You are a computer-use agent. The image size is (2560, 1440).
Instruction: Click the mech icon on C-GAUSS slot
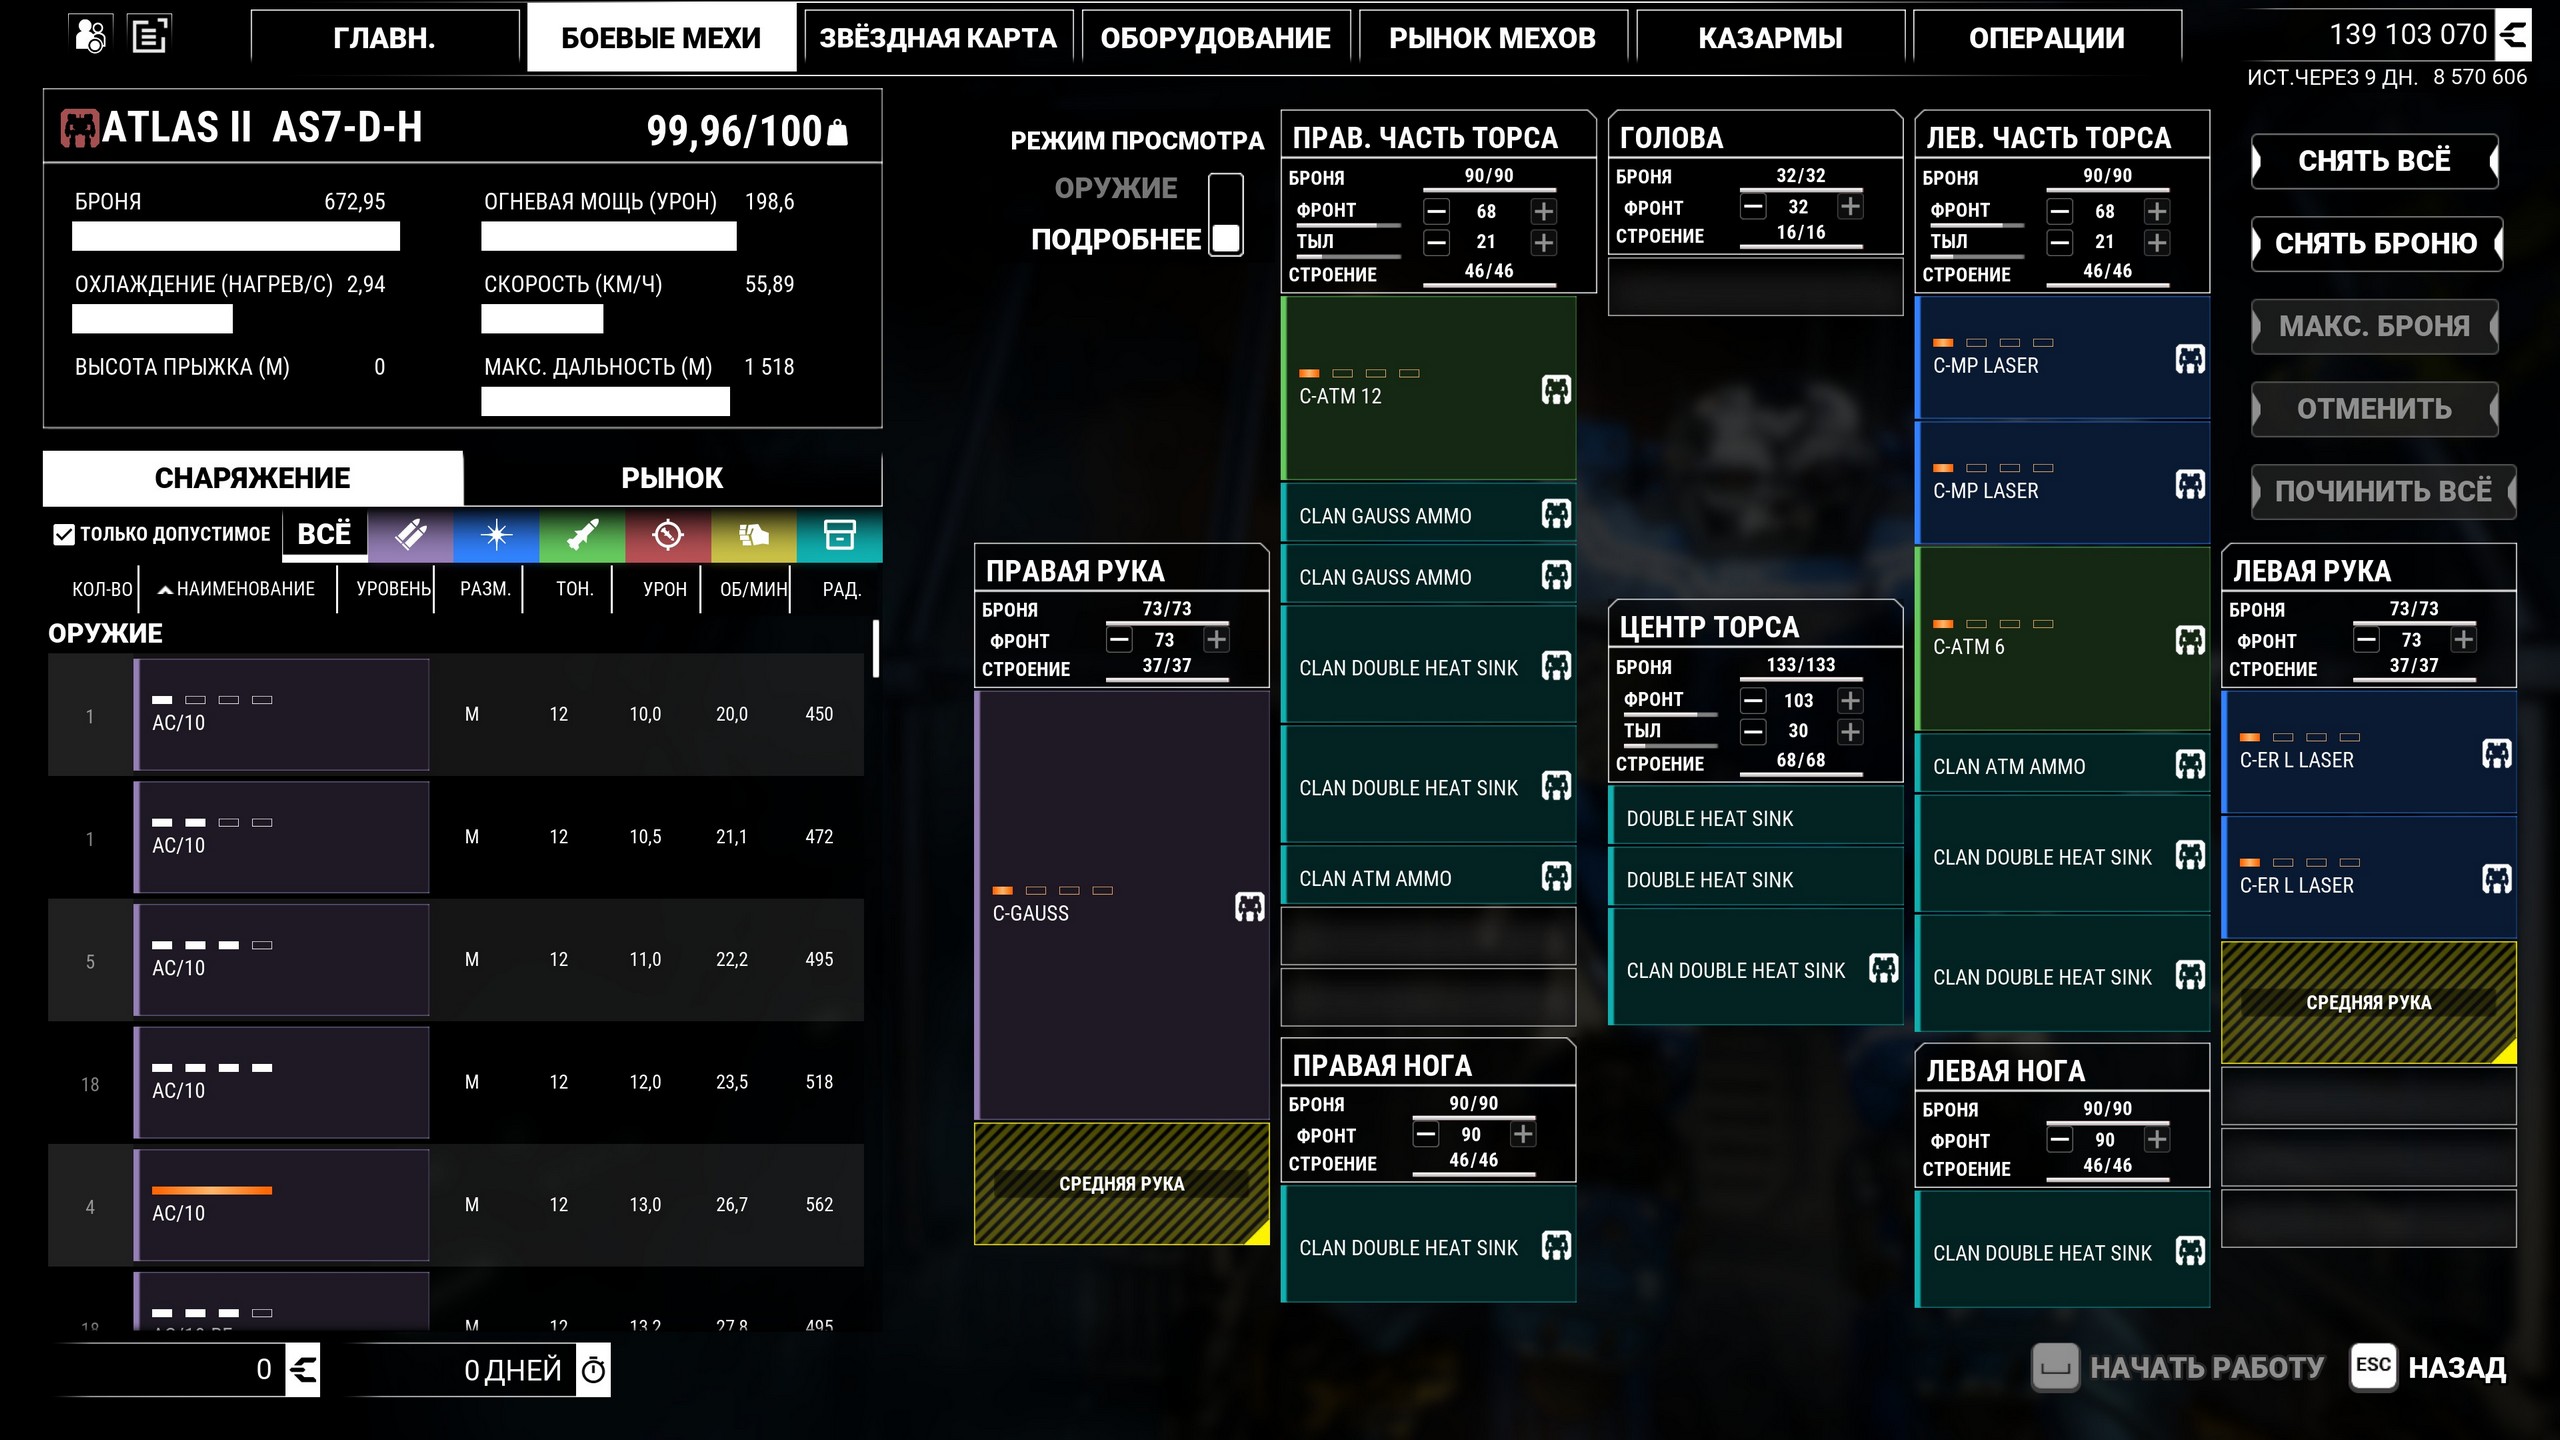pyautogui.click(x=1249, y=907)
